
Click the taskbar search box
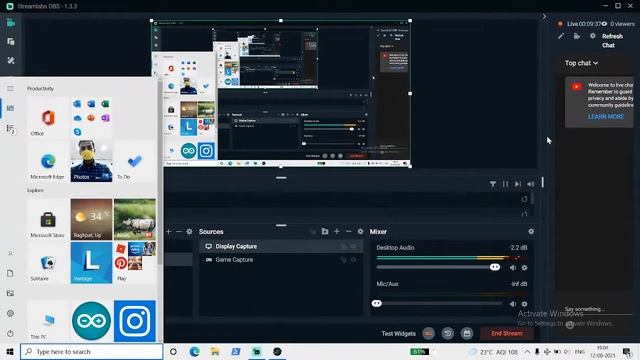[x=91, y=351]
